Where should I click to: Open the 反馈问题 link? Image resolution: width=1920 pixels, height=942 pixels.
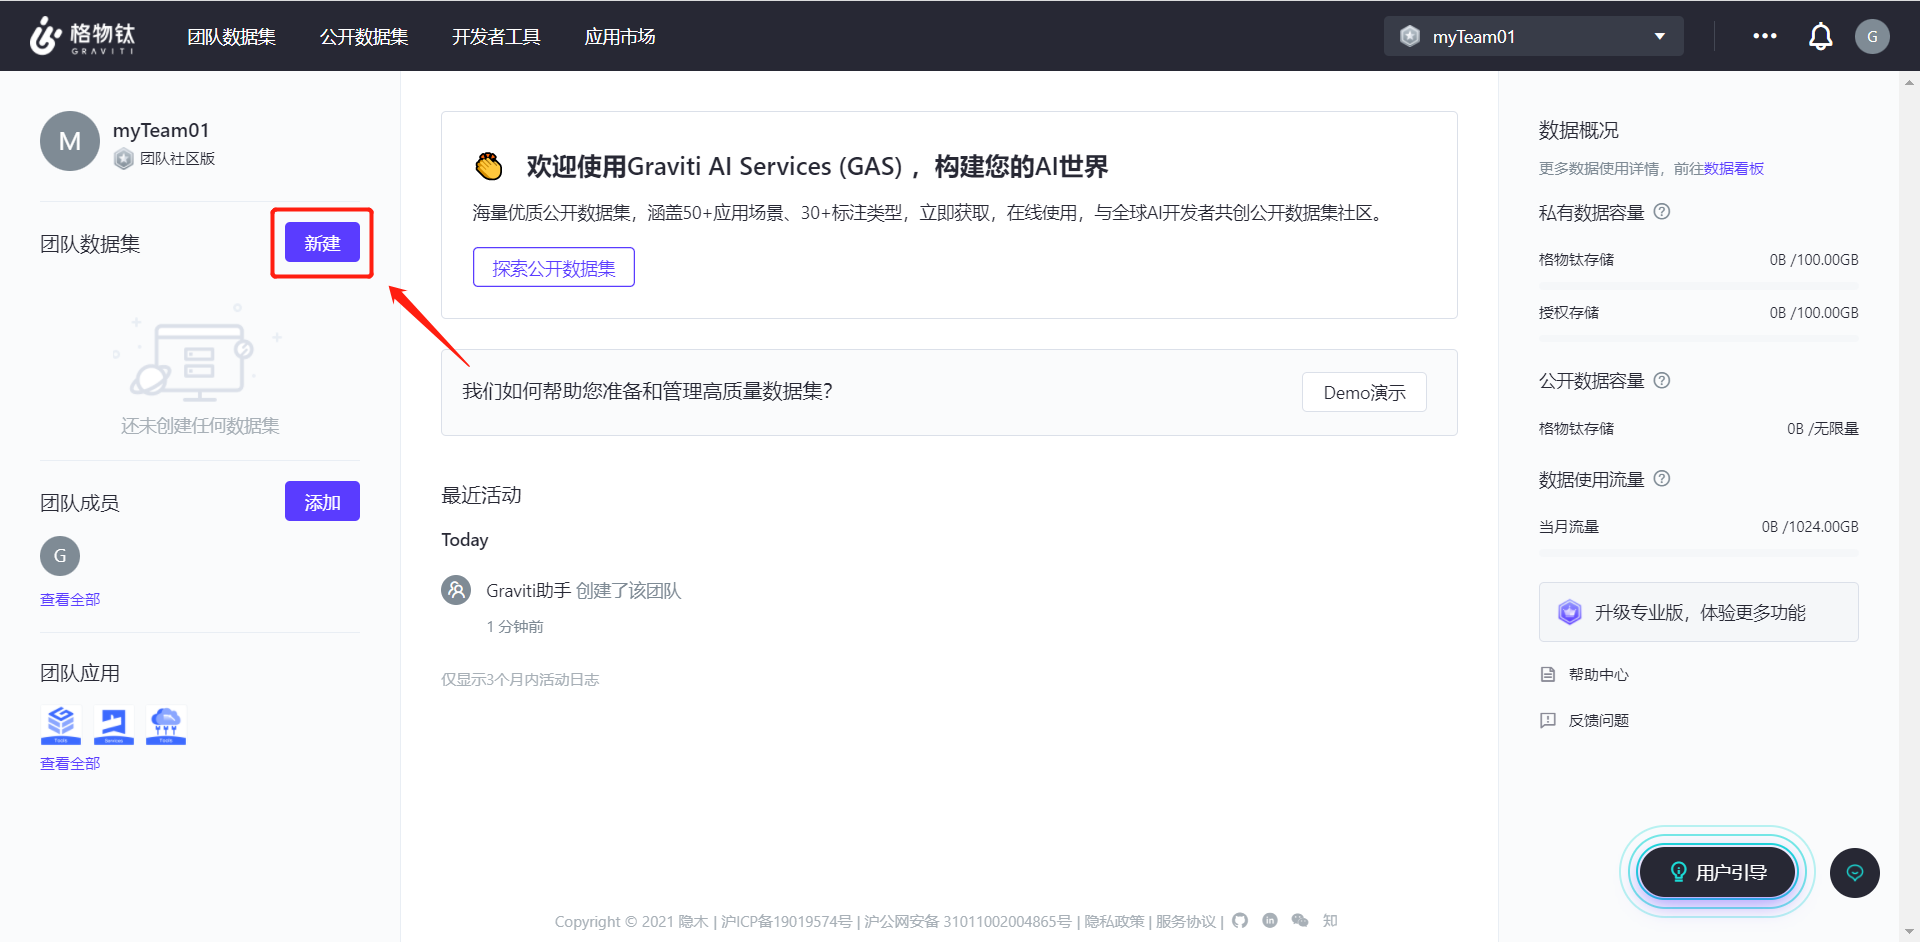1598,720
